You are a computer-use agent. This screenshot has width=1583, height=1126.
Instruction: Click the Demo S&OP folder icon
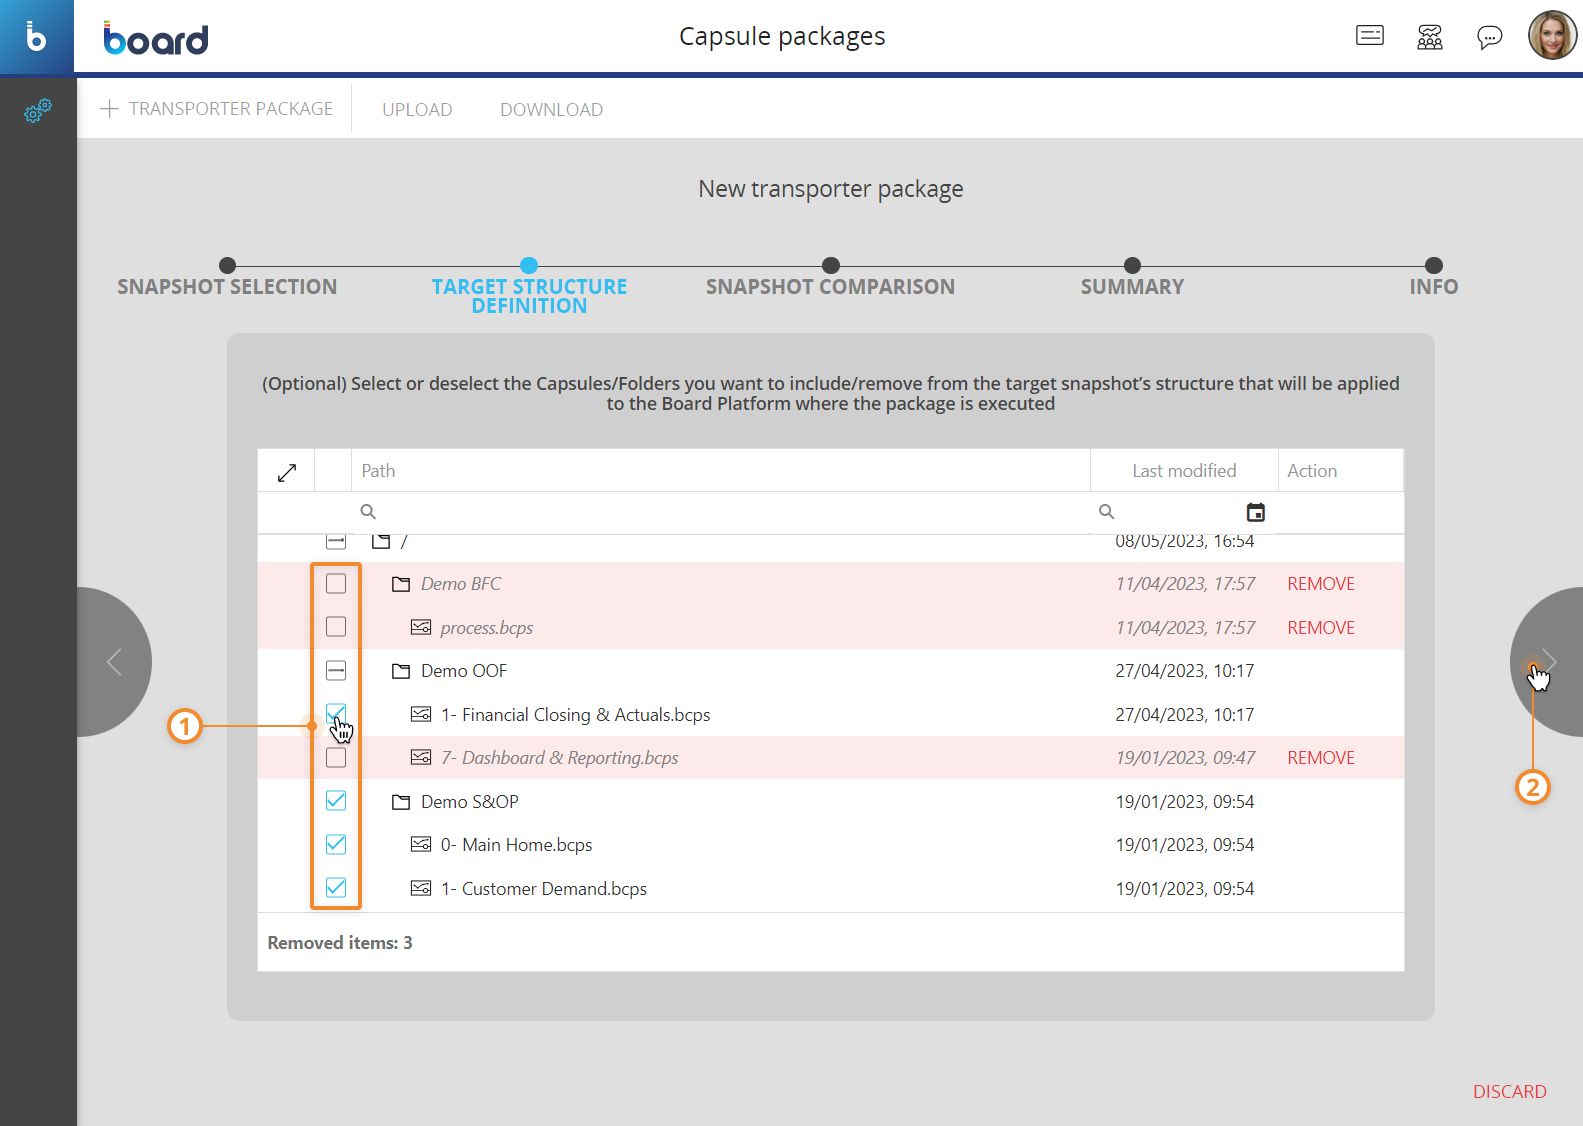click(401, 802)
